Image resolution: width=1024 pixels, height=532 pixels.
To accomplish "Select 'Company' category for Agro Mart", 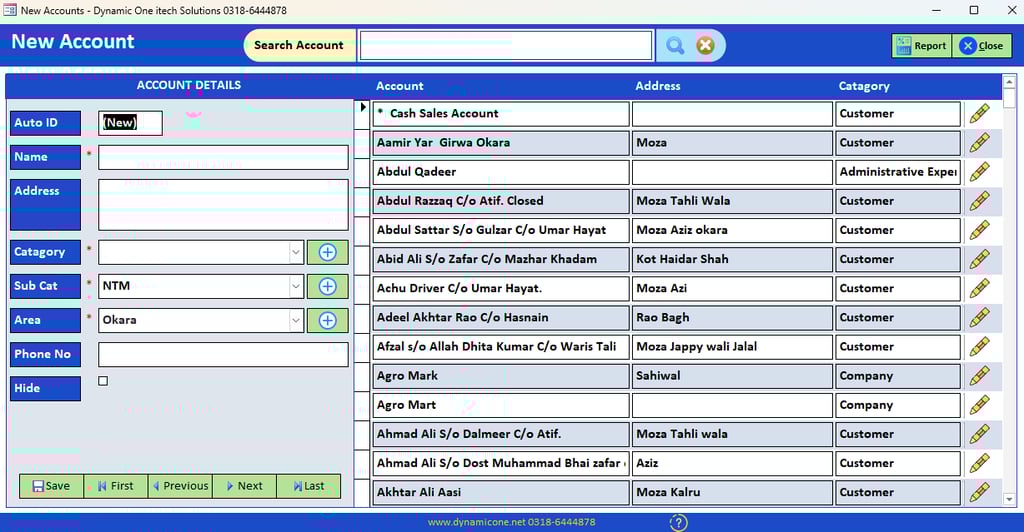I will click(x=898, y=405).
